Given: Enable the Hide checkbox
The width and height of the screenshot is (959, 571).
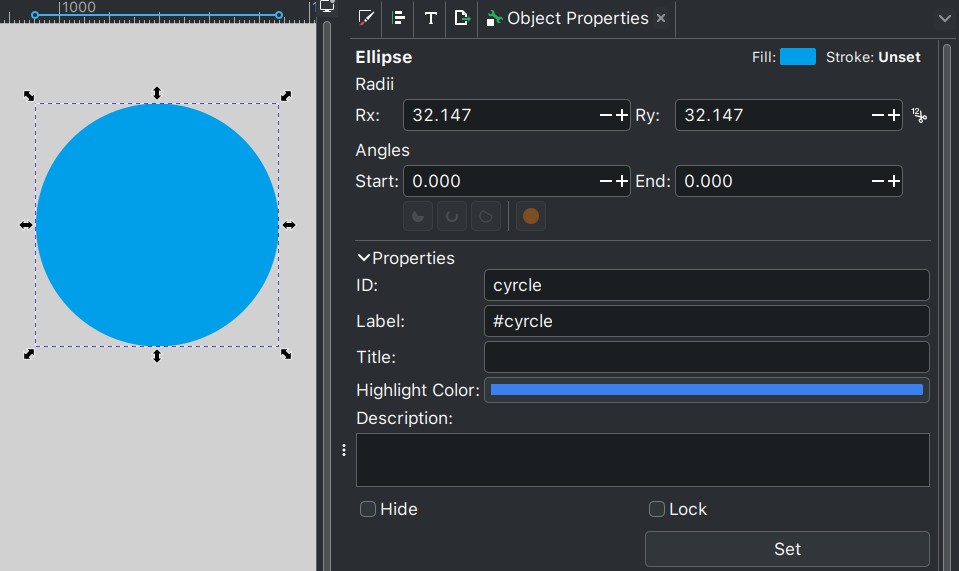Looking at the screenshot, I should point(368,509).
